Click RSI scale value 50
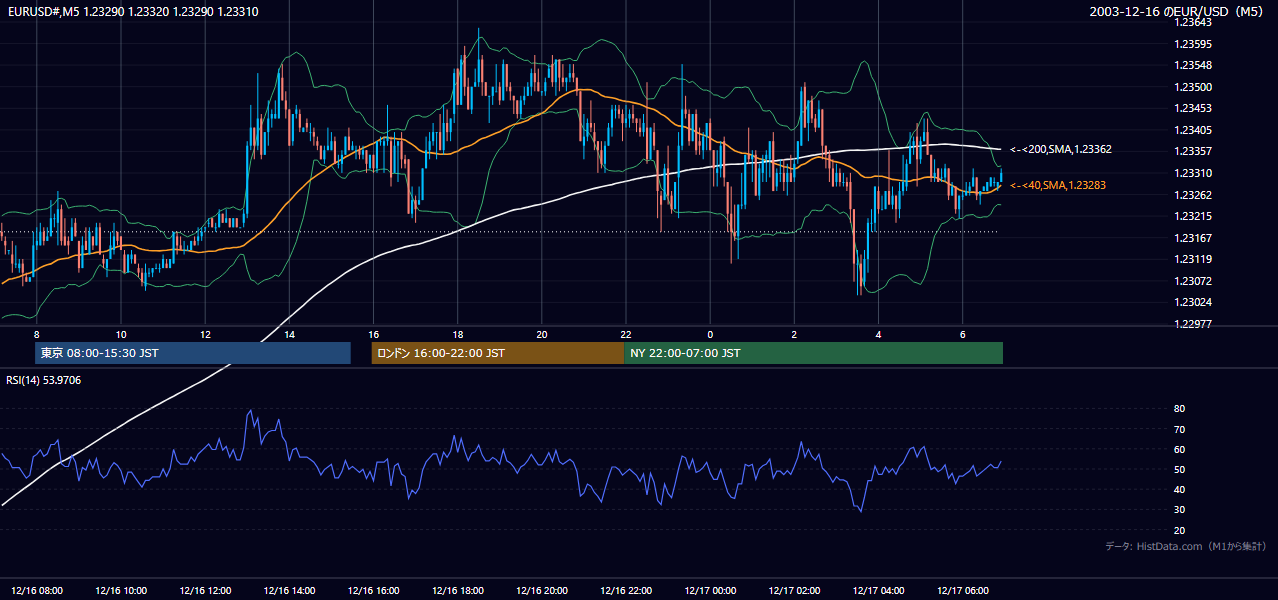The height and width of the screenshot is (600, 1278). [1179, 470]
